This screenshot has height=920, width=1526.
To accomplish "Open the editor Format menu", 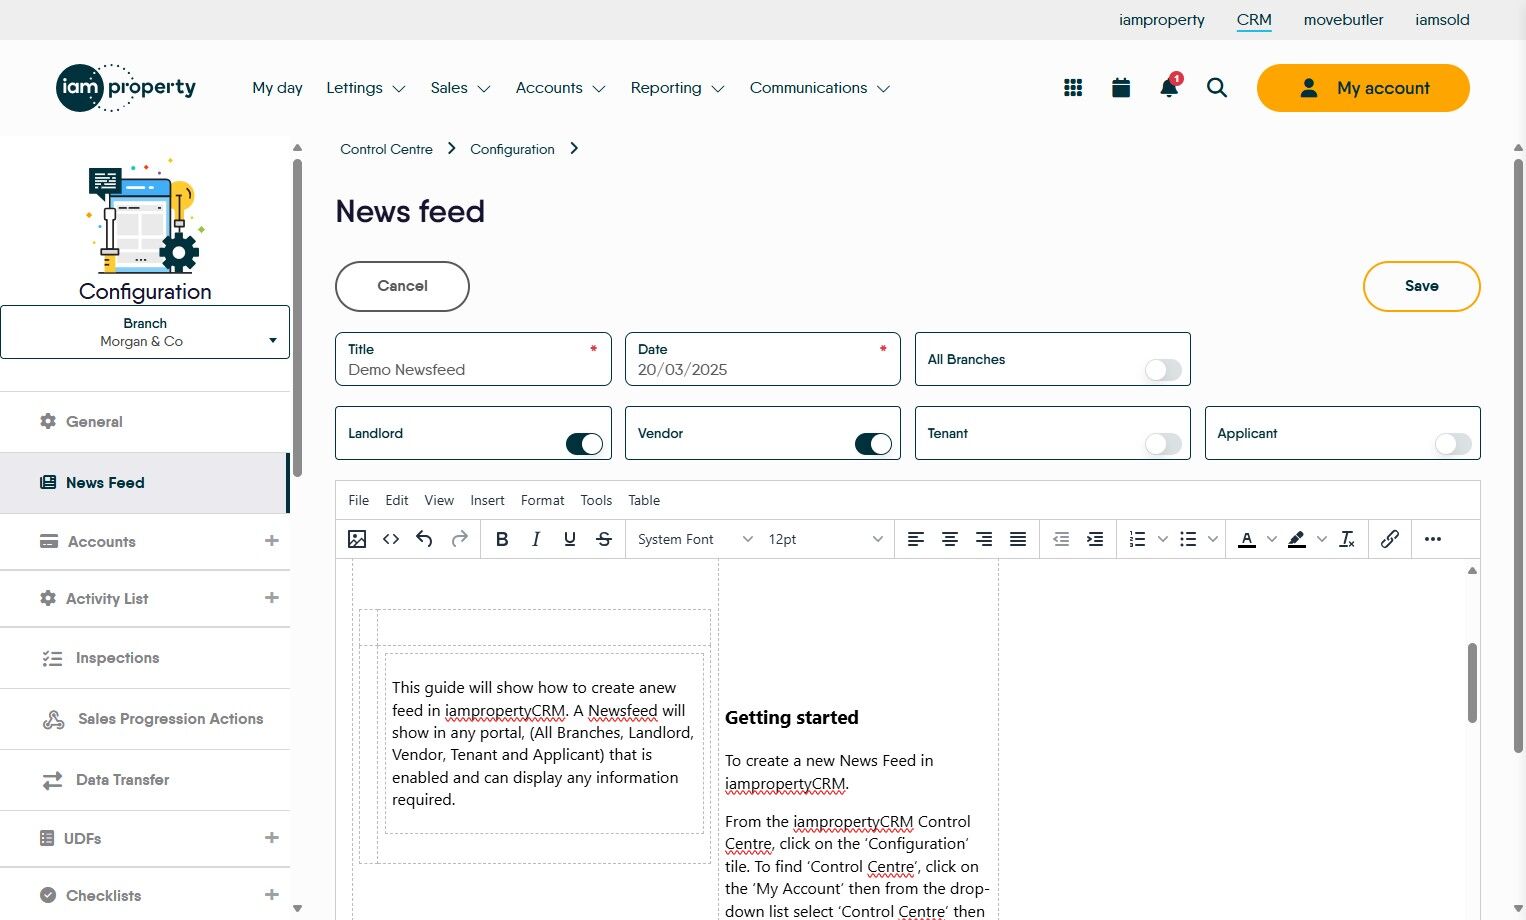I will [543, 500].
